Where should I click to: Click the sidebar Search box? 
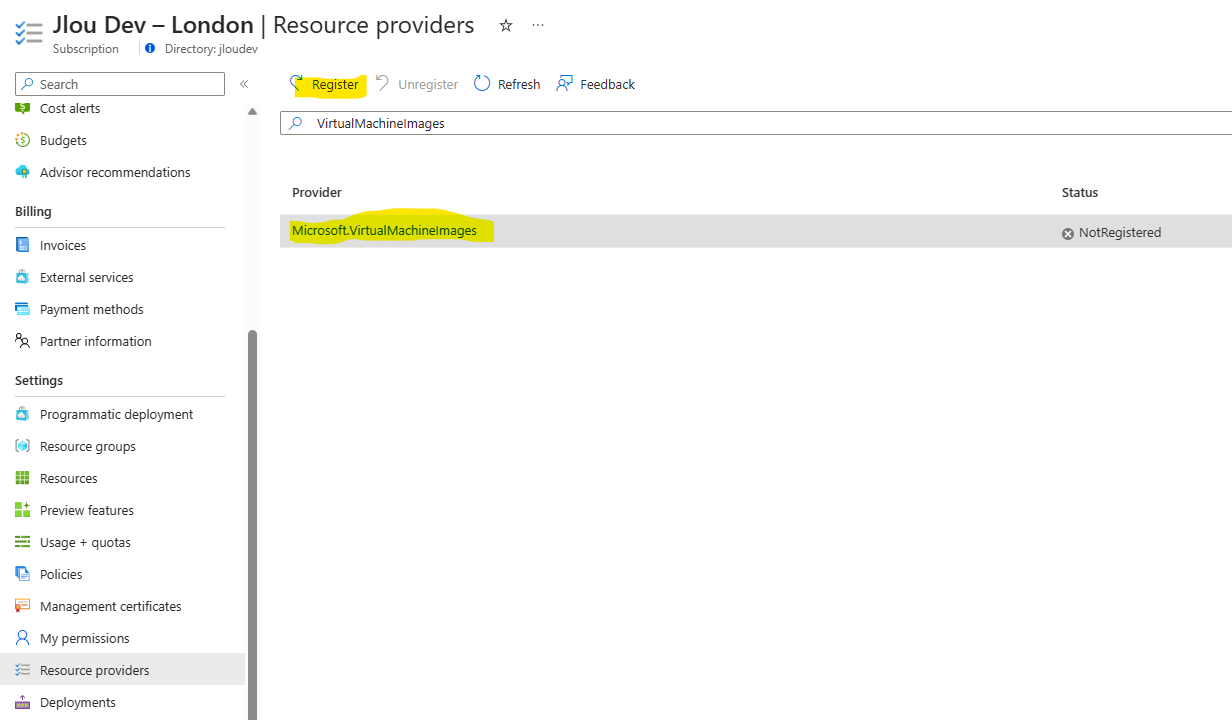point(120,84)
